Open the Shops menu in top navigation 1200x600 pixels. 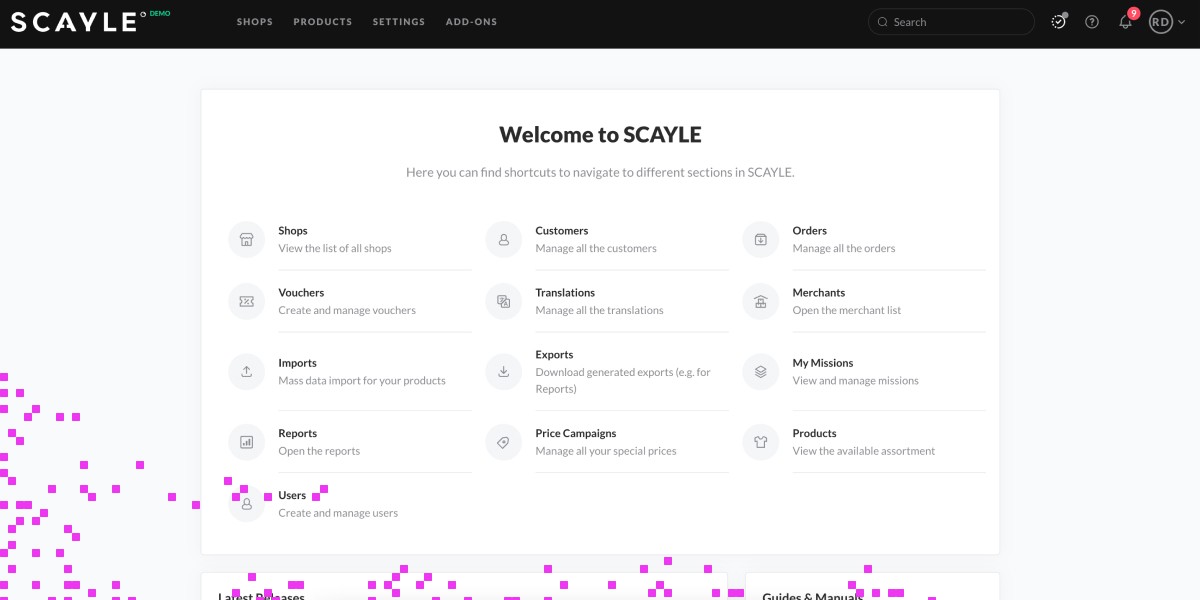coord(255,22)
